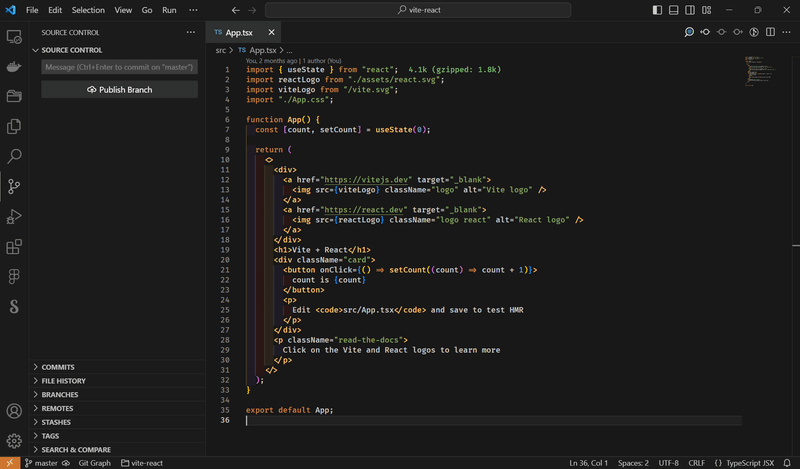Open the Figma extension icon
Viewport: 800px width, 469px height.
pyautogui.click(x=14, y=277)
